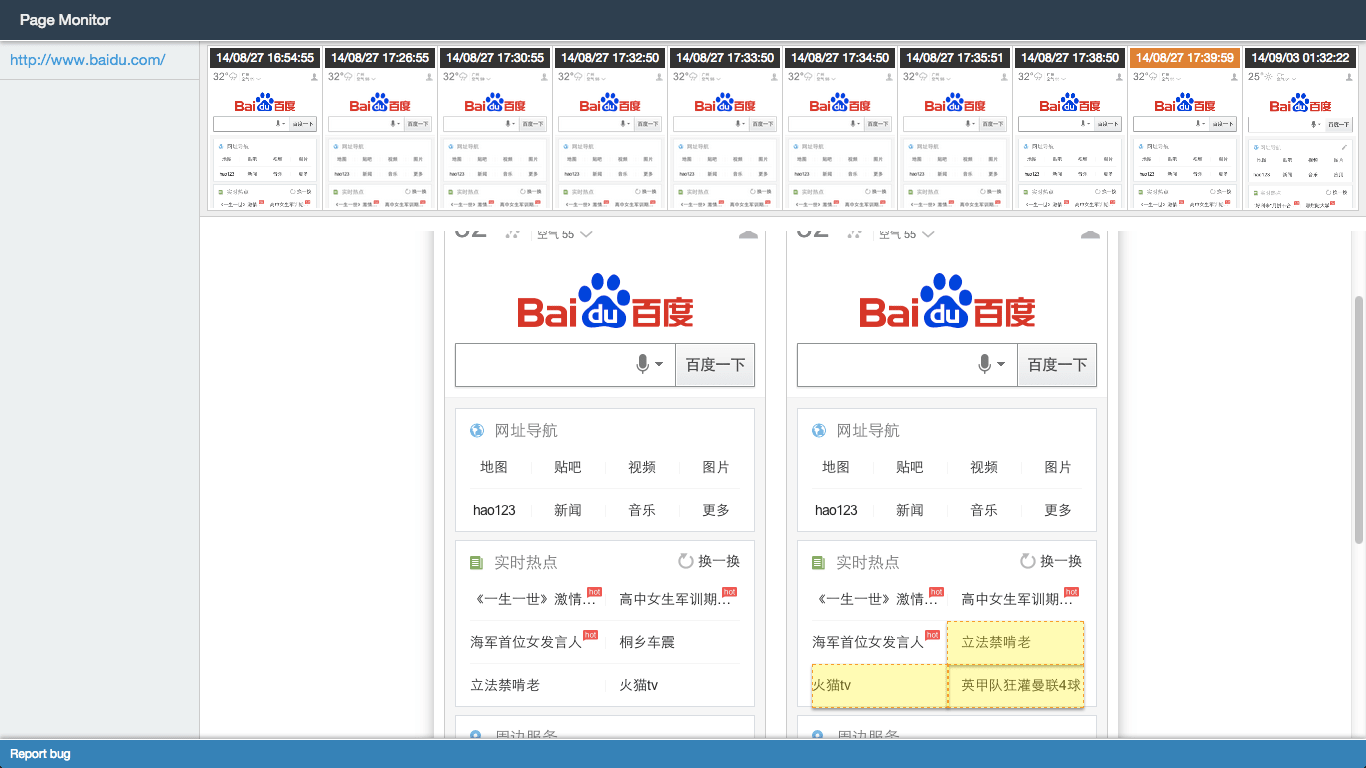Click 音乐 link in left snapshot
This screenshot has width=1366, height=768.
pos(642,510)
